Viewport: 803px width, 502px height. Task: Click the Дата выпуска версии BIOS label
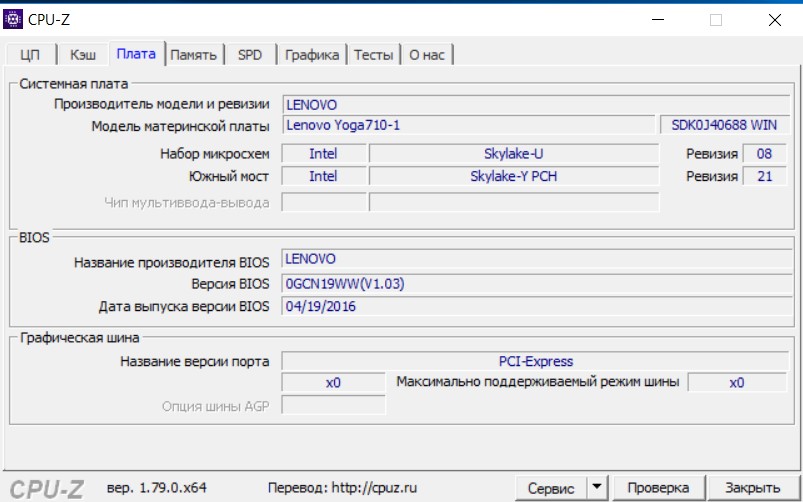pos(184,307)
